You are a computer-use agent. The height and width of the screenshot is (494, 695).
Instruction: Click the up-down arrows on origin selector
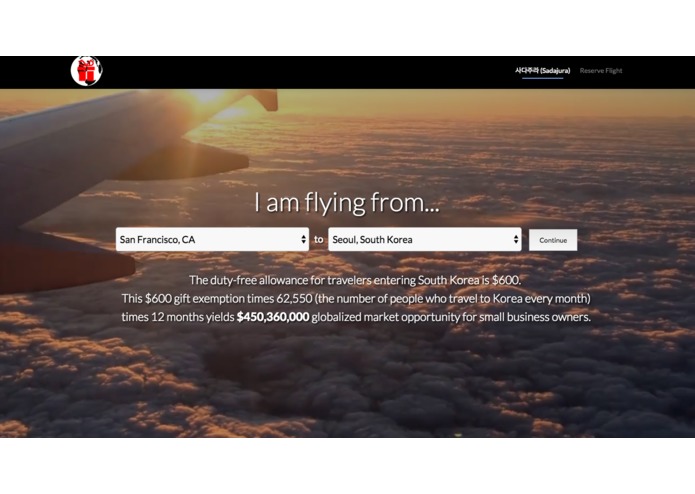(x=303, y=239)
